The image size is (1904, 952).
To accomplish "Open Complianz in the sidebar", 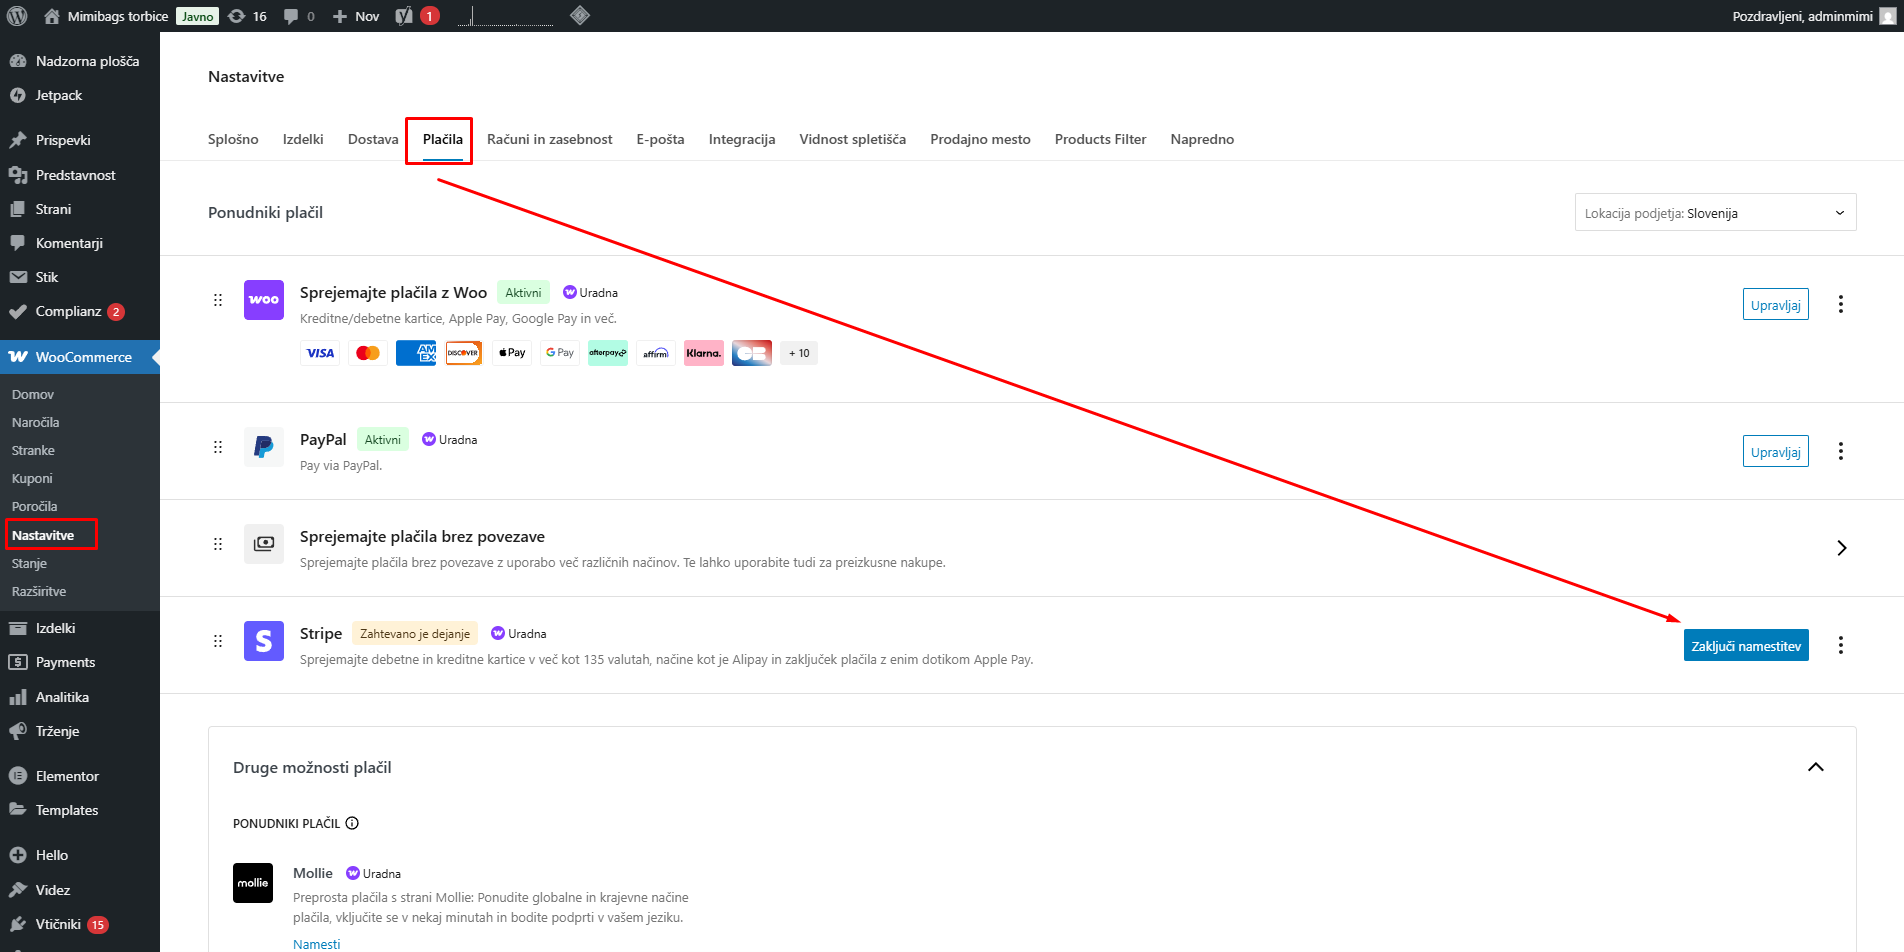I will [80, 311].
